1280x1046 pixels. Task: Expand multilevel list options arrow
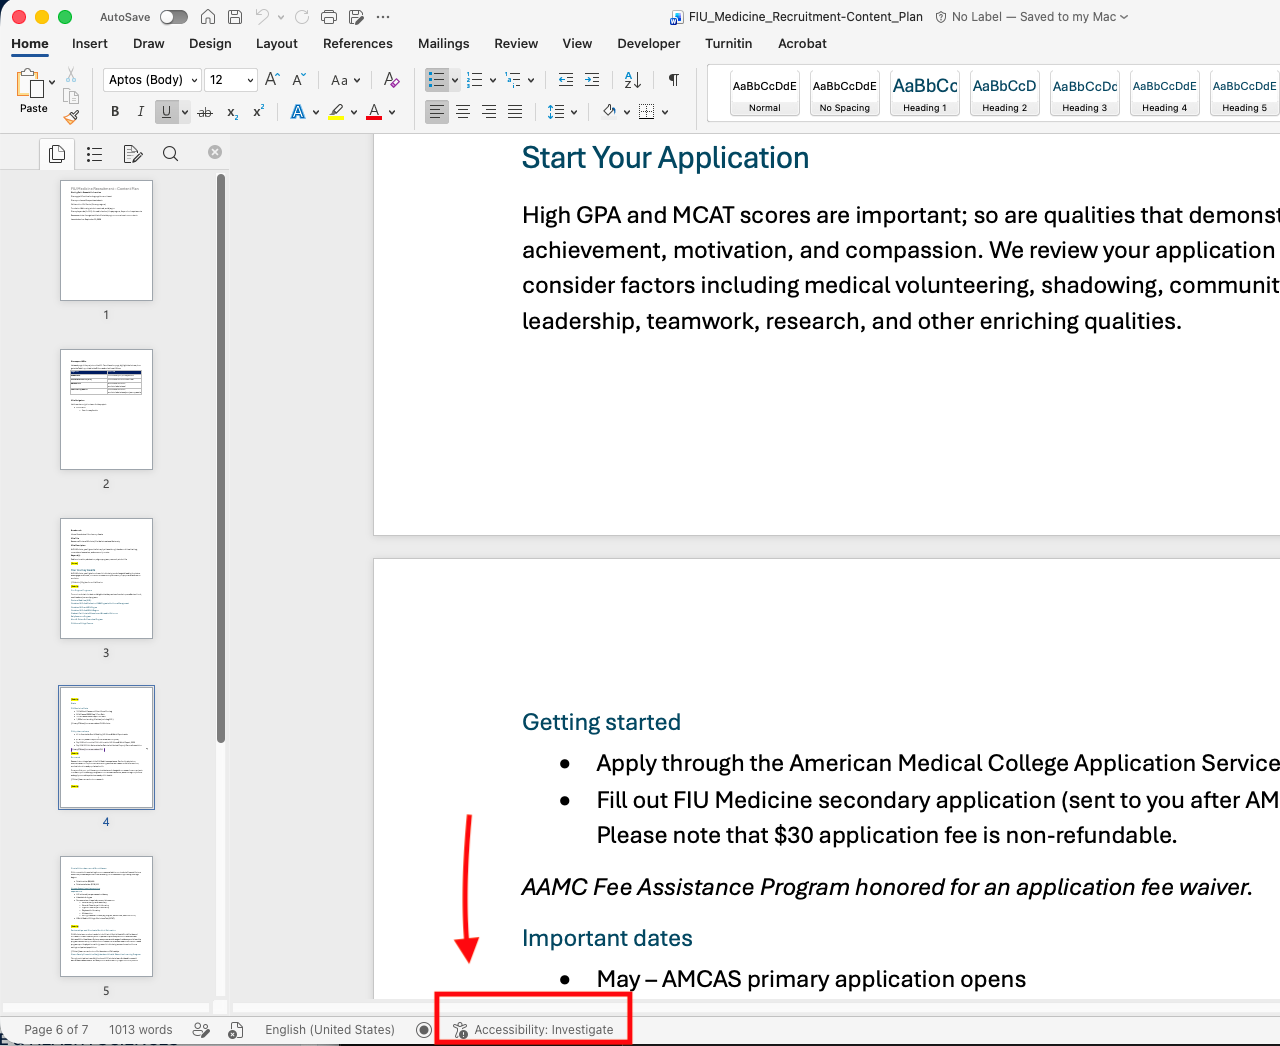(x=531, y=80)
